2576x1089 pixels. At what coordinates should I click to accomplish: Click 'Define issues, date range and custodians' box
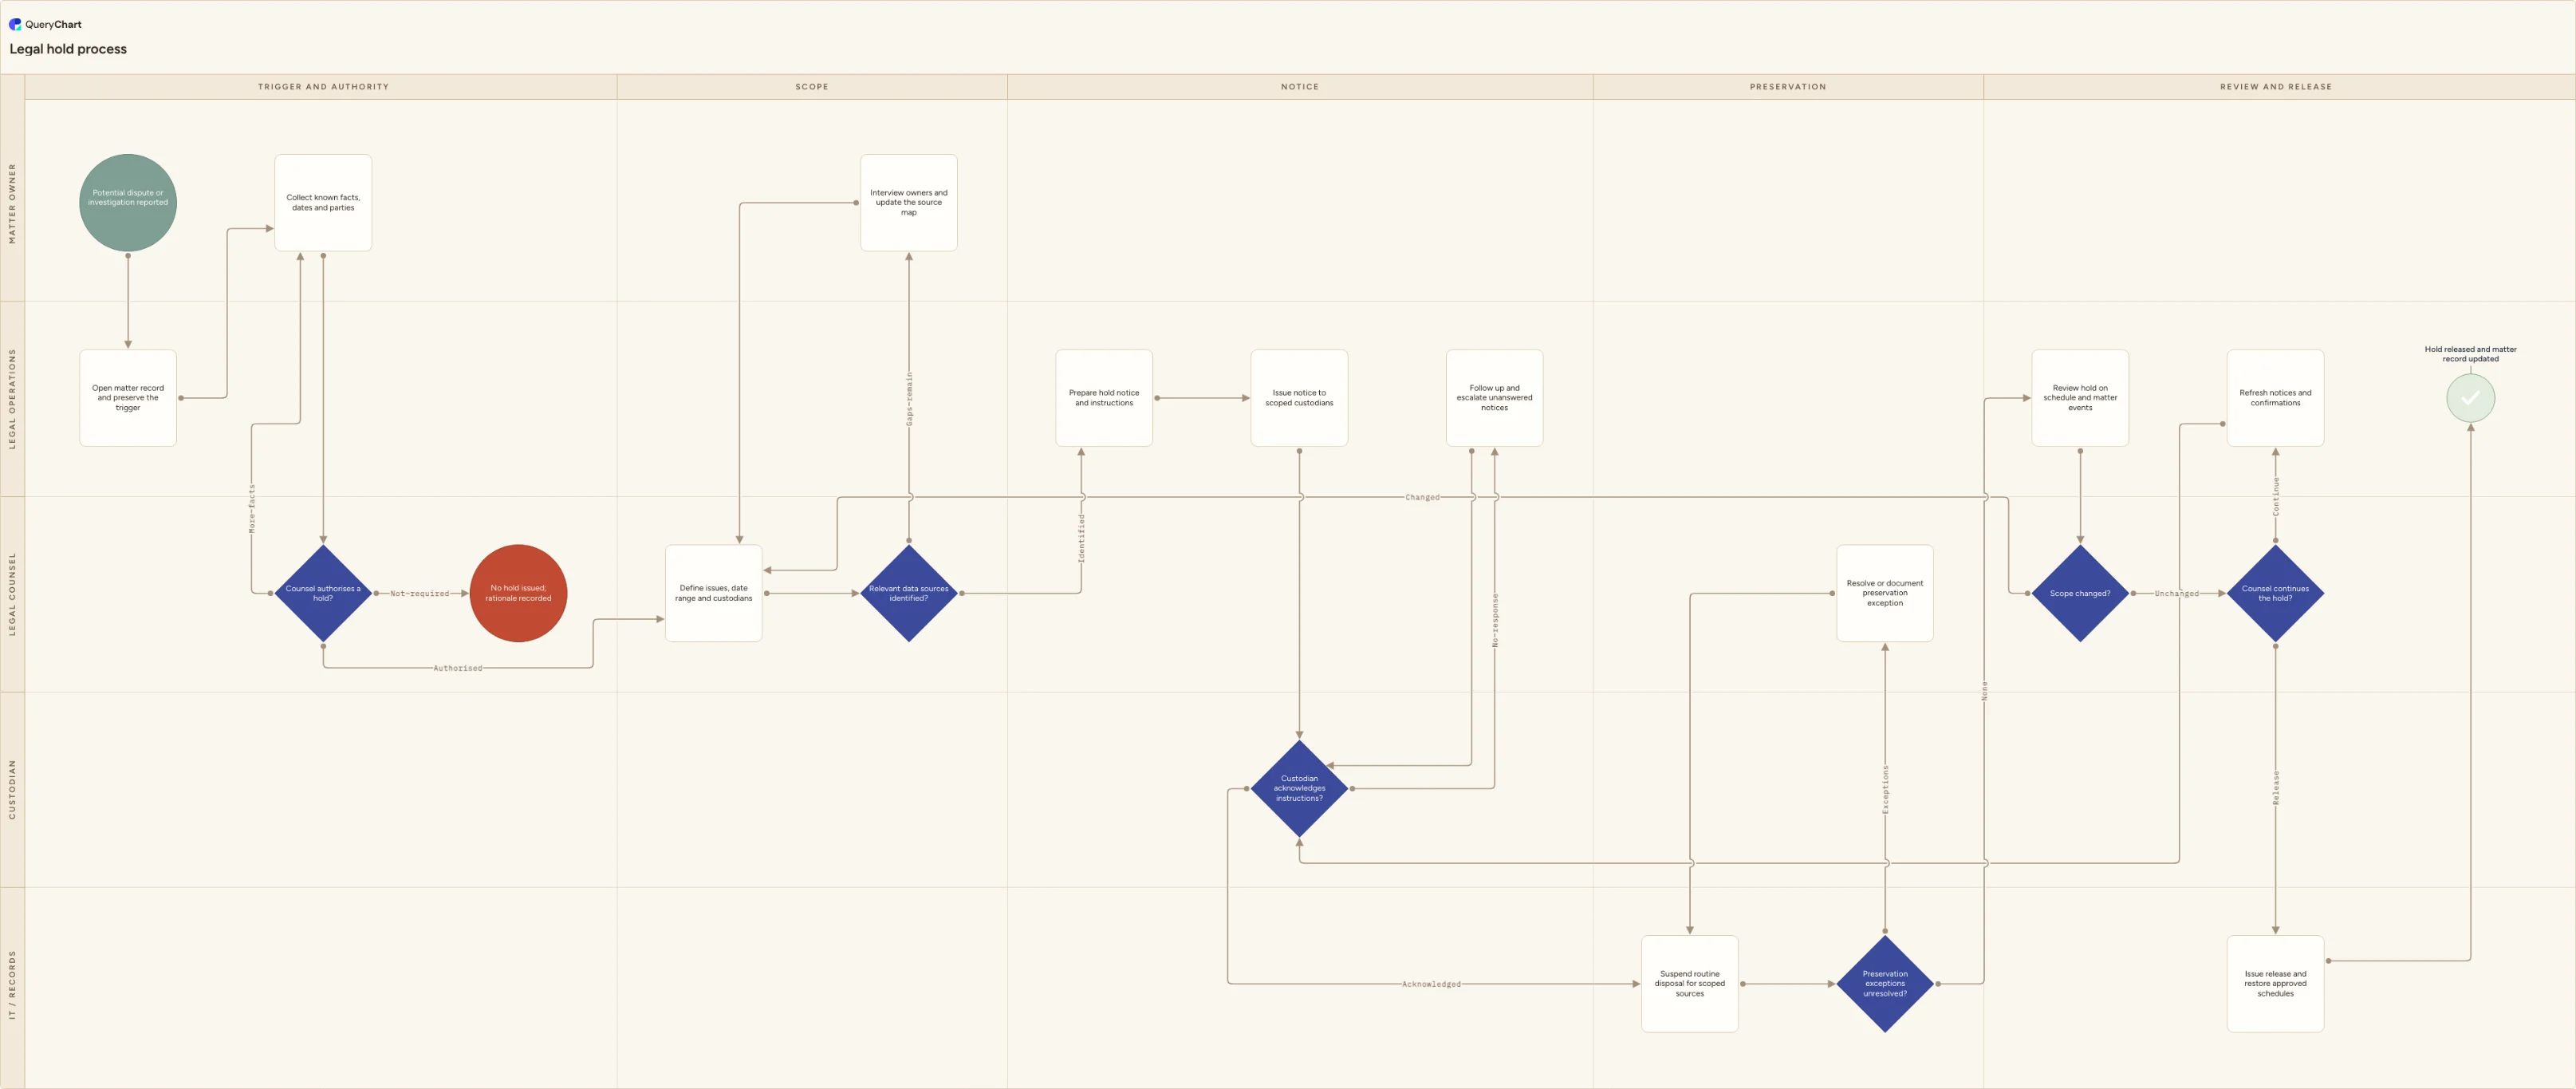714,593
